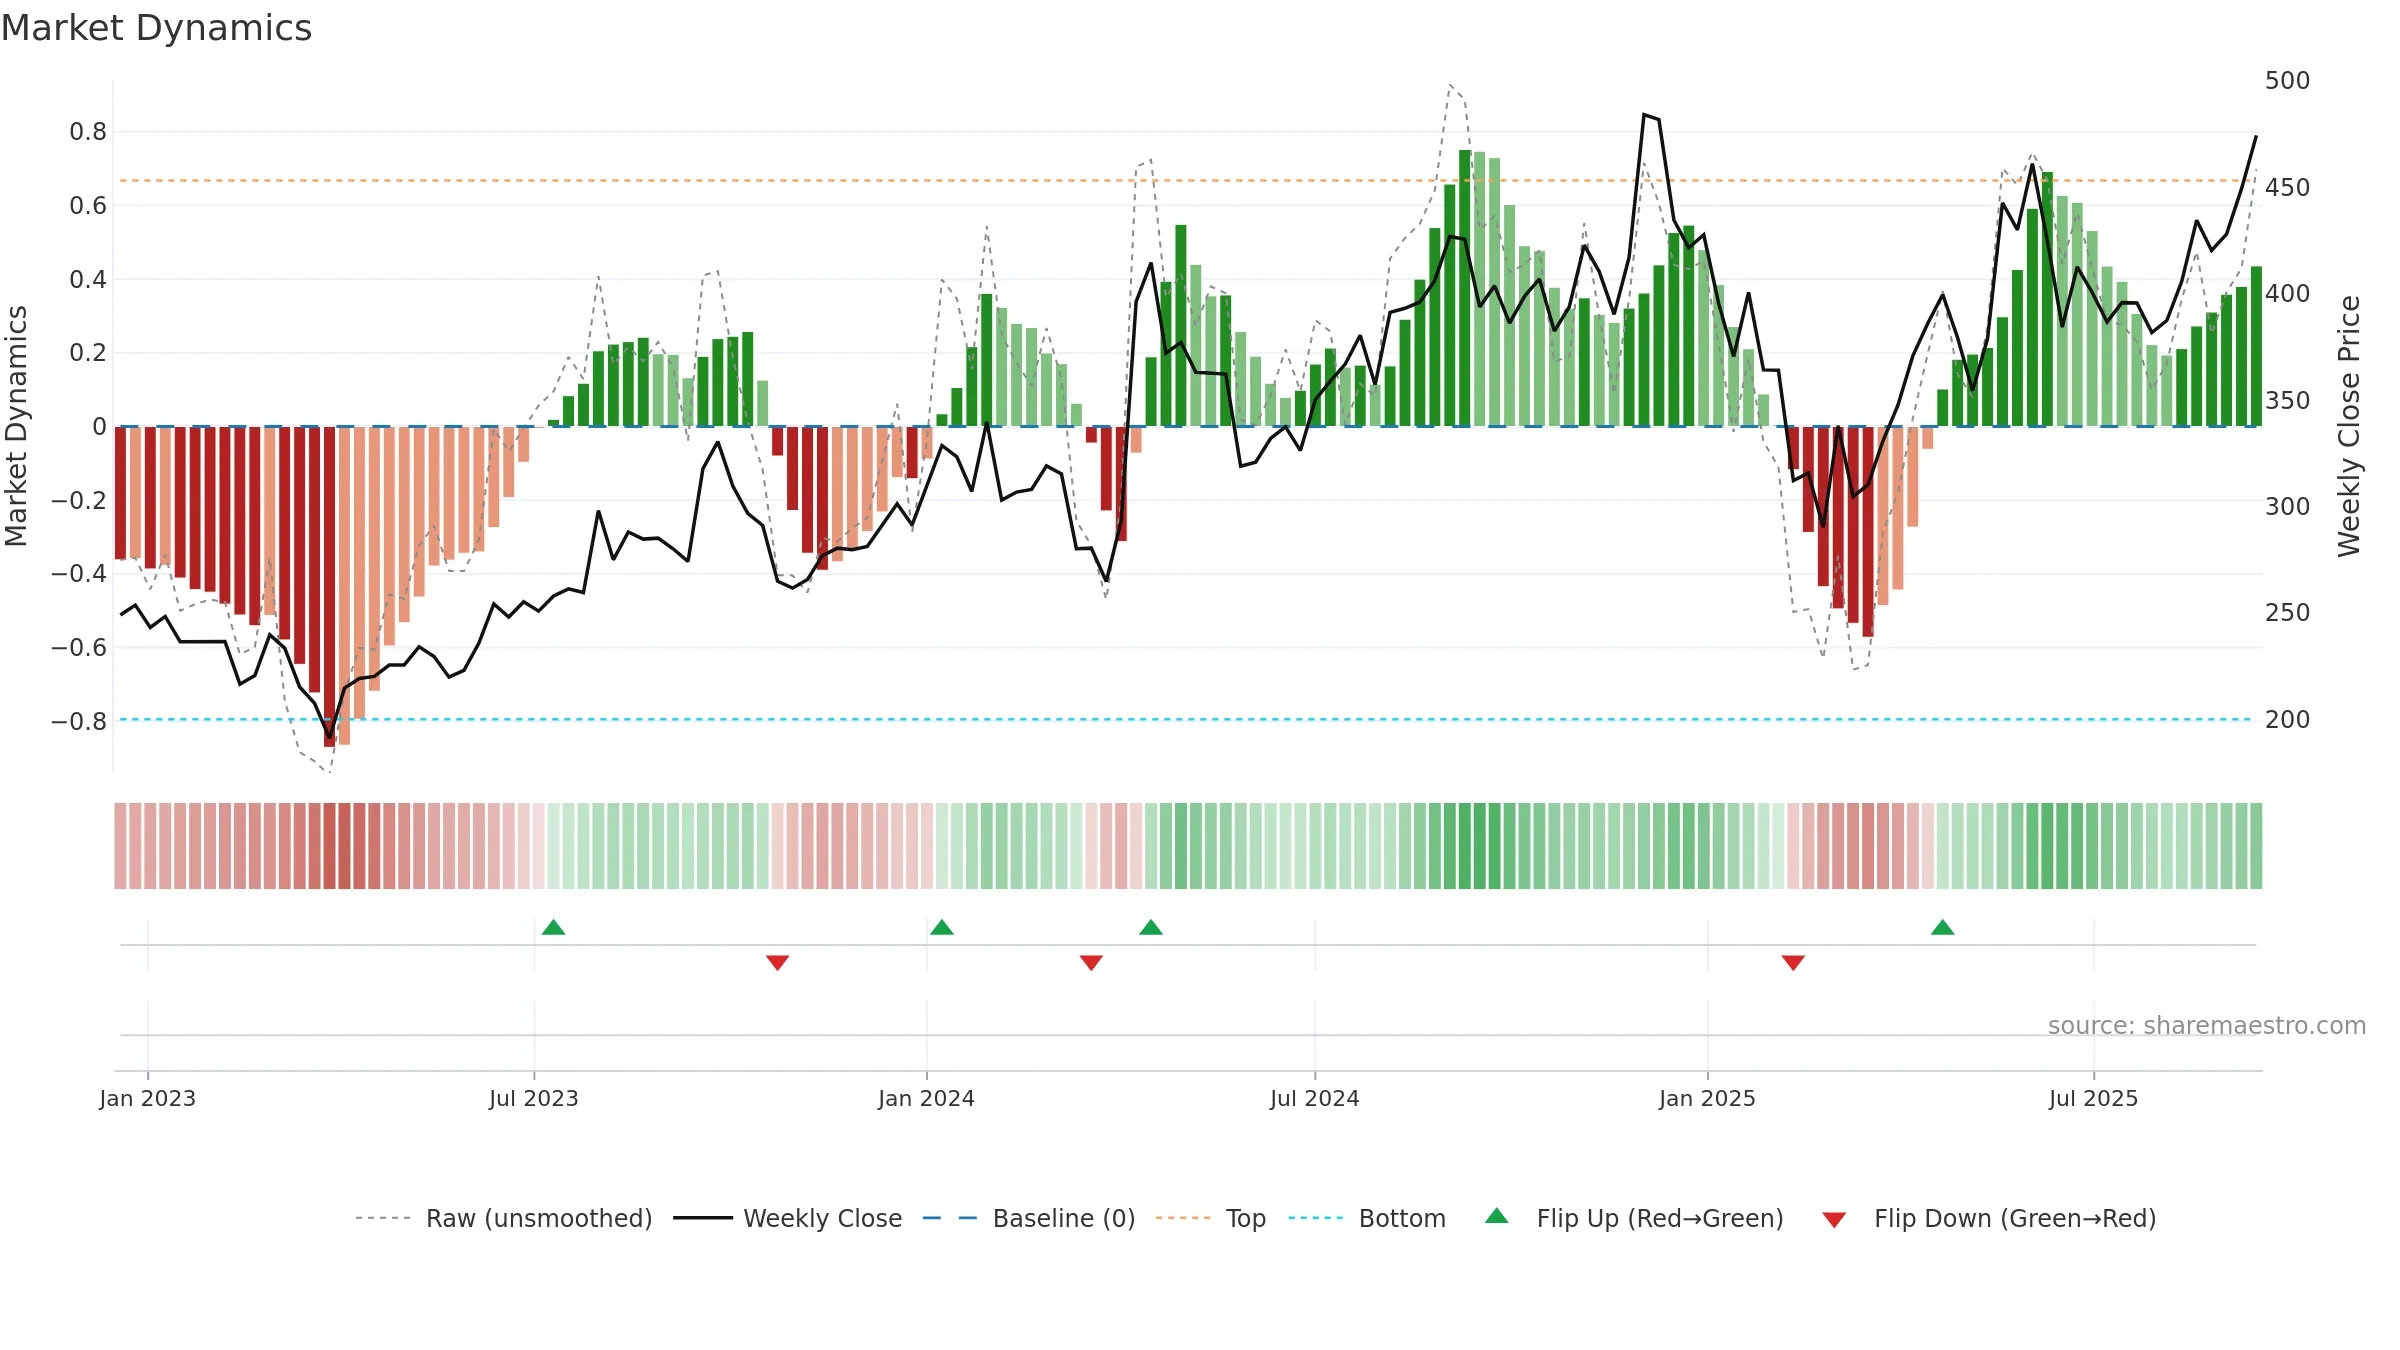Click the green flip-up triangle near Jan 2024

coord(942,927)
